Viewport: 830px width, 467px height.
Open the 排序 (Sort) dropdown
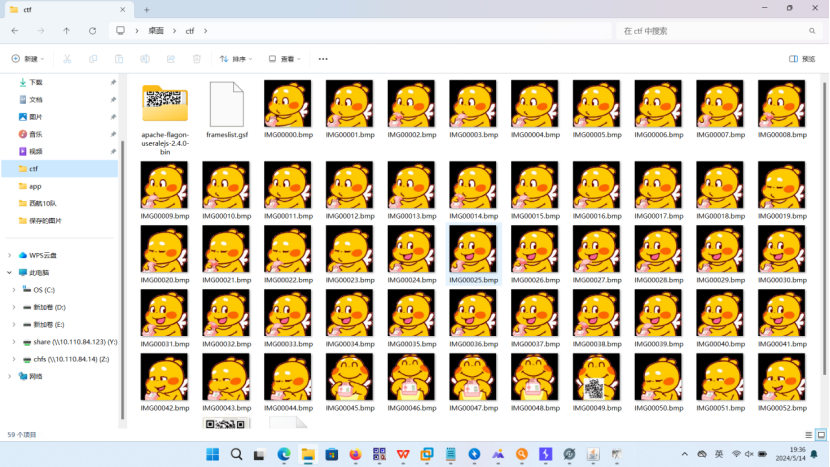click(237, 59)
